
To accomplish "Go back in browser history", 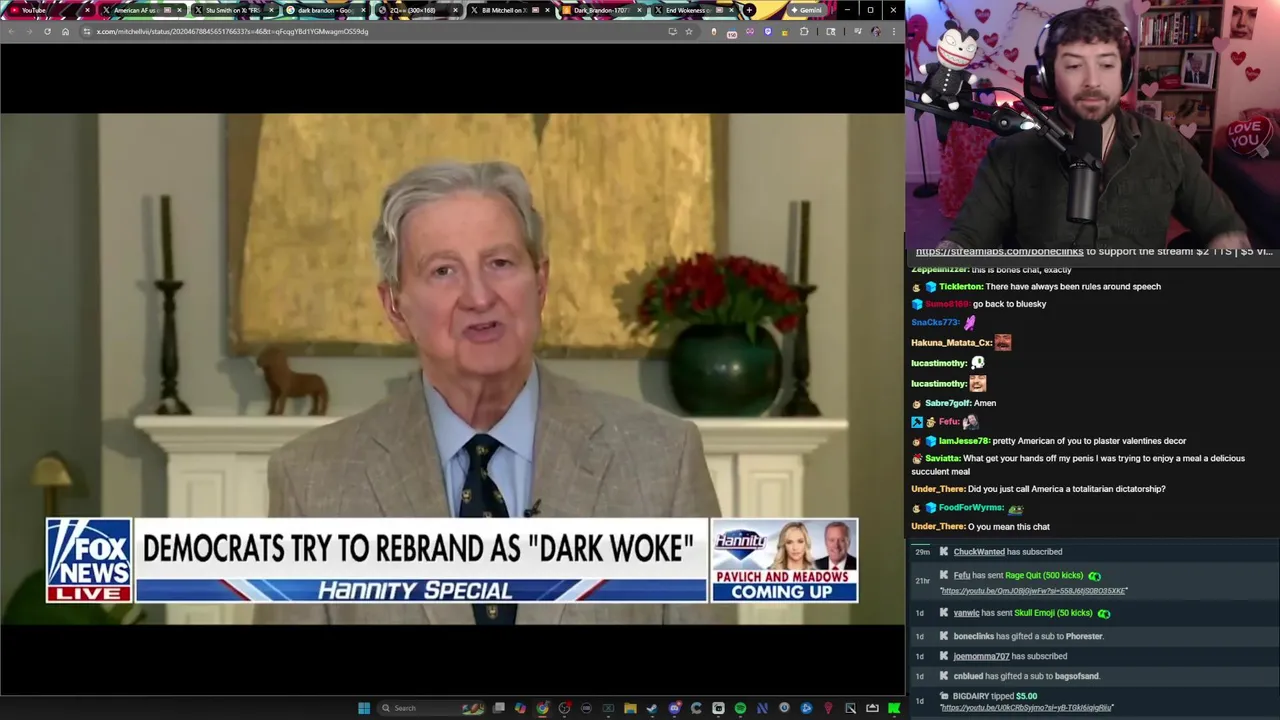I will tap(10, 31).
